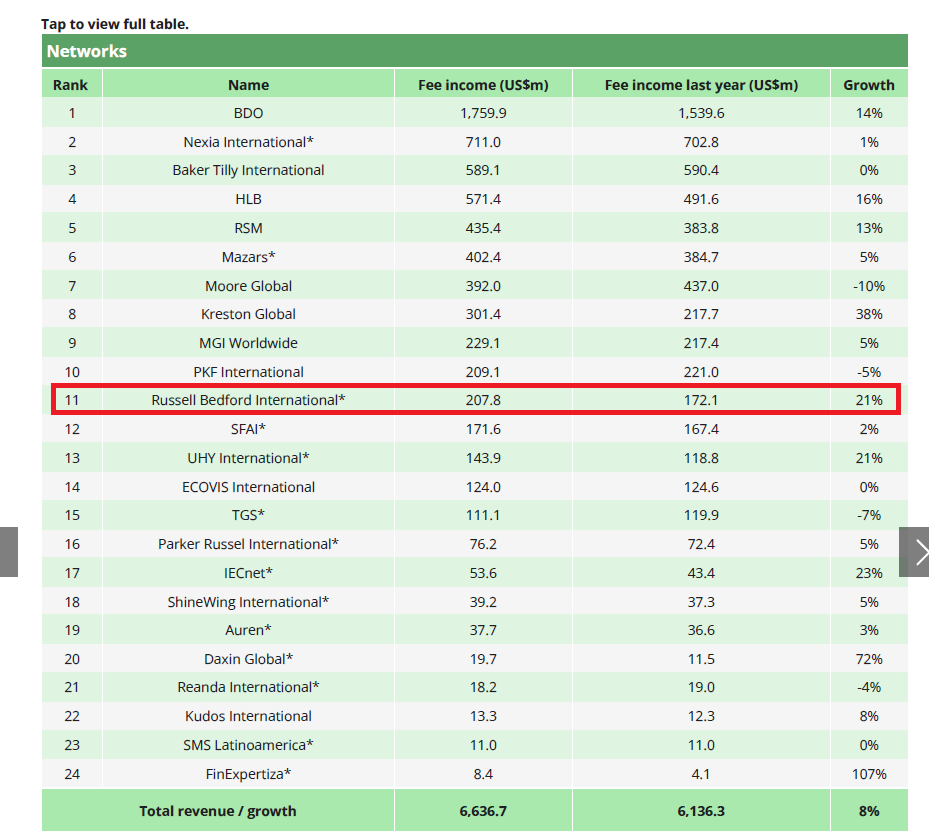The height and width of the screenshot is (832, 929).
Task: Select IECnet* name cell
Action: coord(248,572)
